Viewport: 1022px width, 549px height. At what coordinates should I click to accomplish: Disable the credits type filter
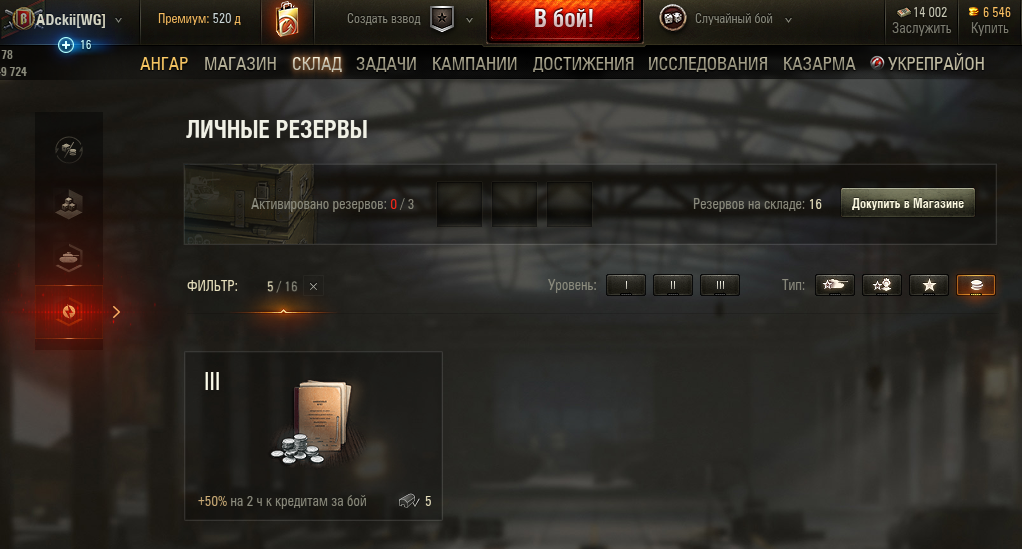[x=976, y=285]
